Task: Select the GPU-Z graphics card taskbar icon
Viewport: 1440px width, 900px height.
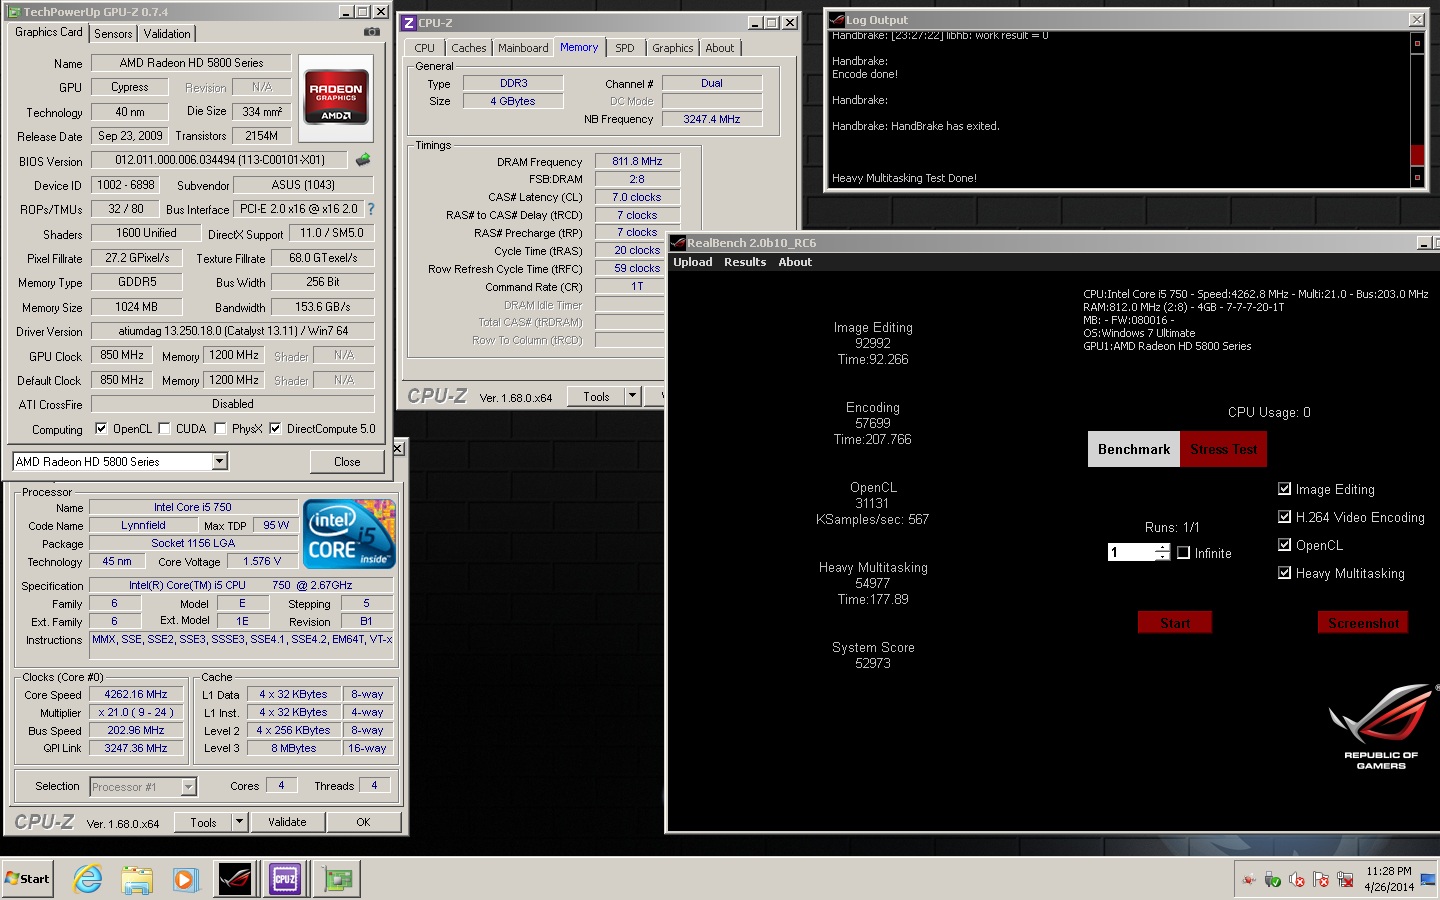Action: [337, 879]
